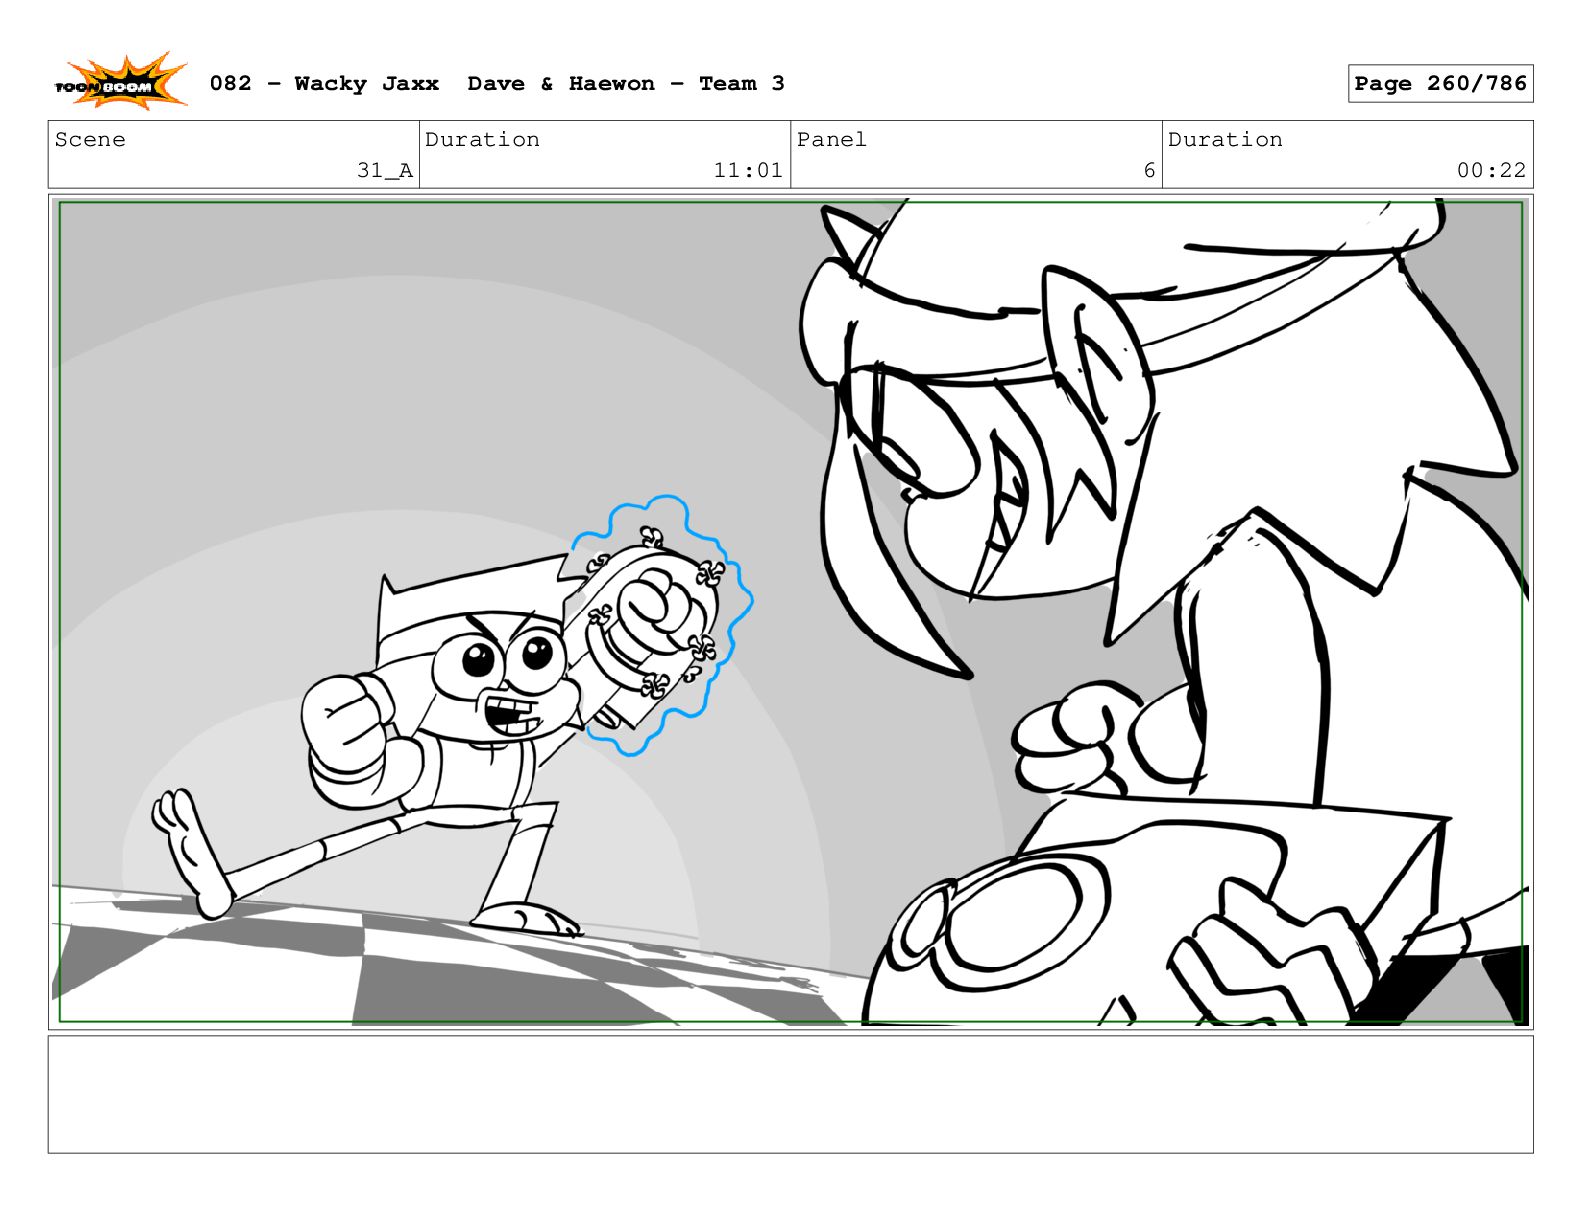Click the panel number '6'
Viewport: 1582px width, 1225px height.
(x=1149, y=171)
